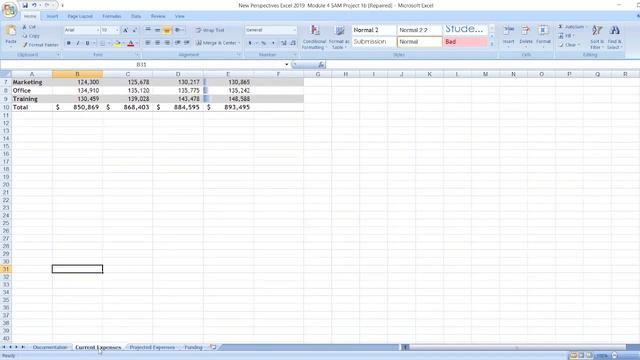This screenshot has height=360, width=640.
Task: Open the Funding sheet tab
Action: (x=193, y=347)
